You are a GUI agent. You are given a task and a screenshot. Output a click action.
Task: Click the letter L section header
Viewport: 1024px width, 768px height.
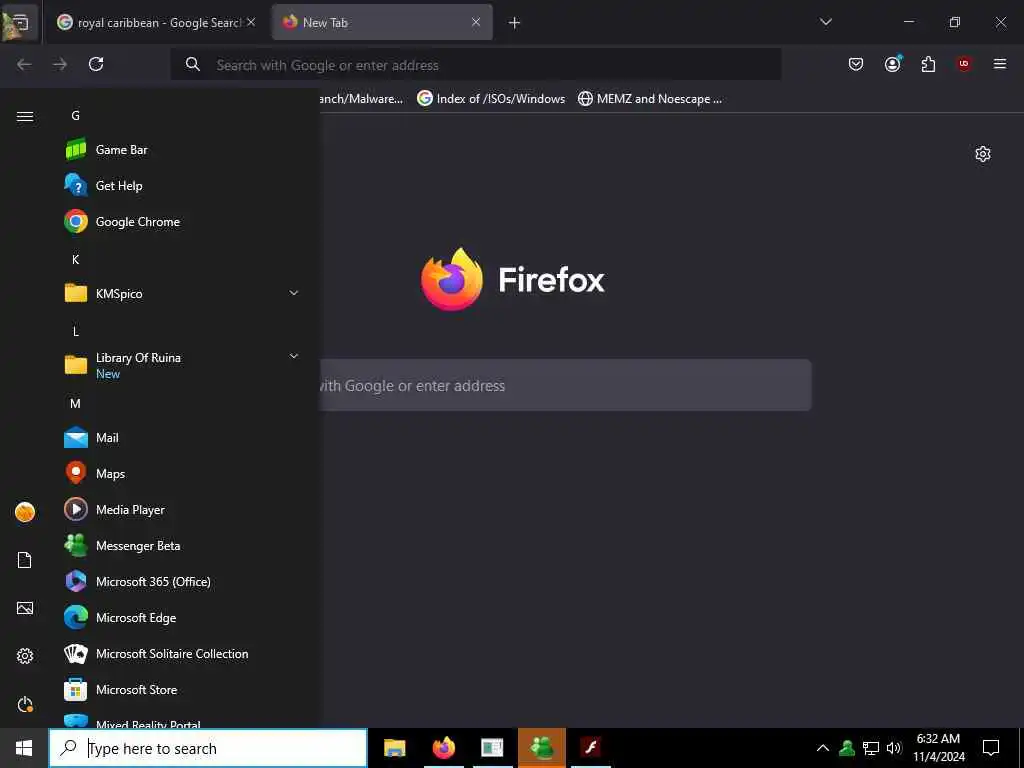[75, 331]
